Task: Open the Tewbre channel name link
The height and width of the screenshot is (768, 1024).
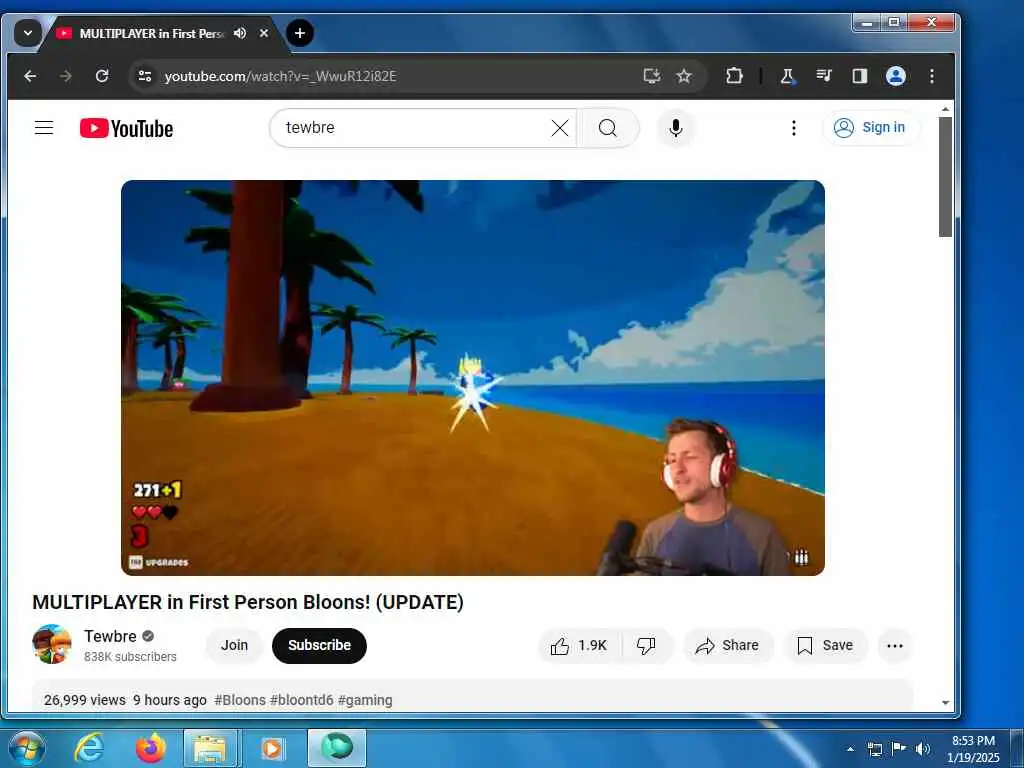Action: pos(110,636)
